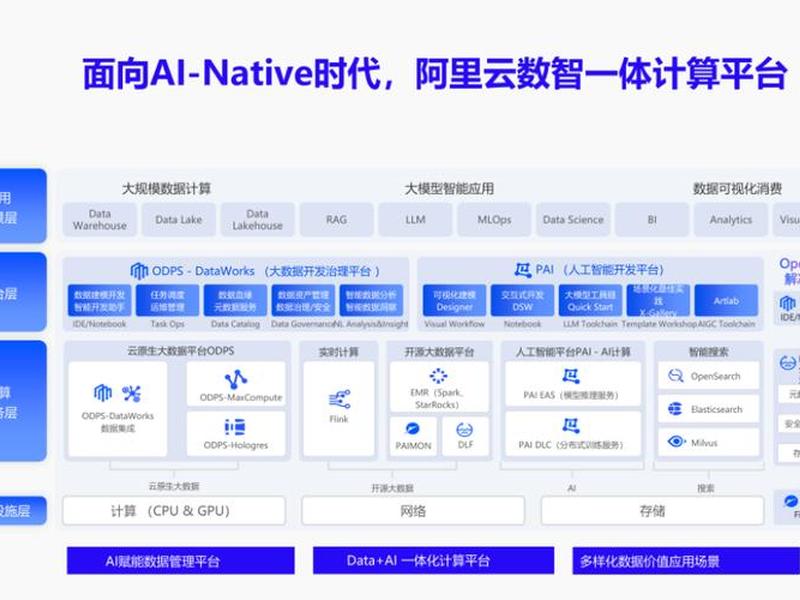Click the 人工智能平台PAI - AI计算 heading

(573, 352)
